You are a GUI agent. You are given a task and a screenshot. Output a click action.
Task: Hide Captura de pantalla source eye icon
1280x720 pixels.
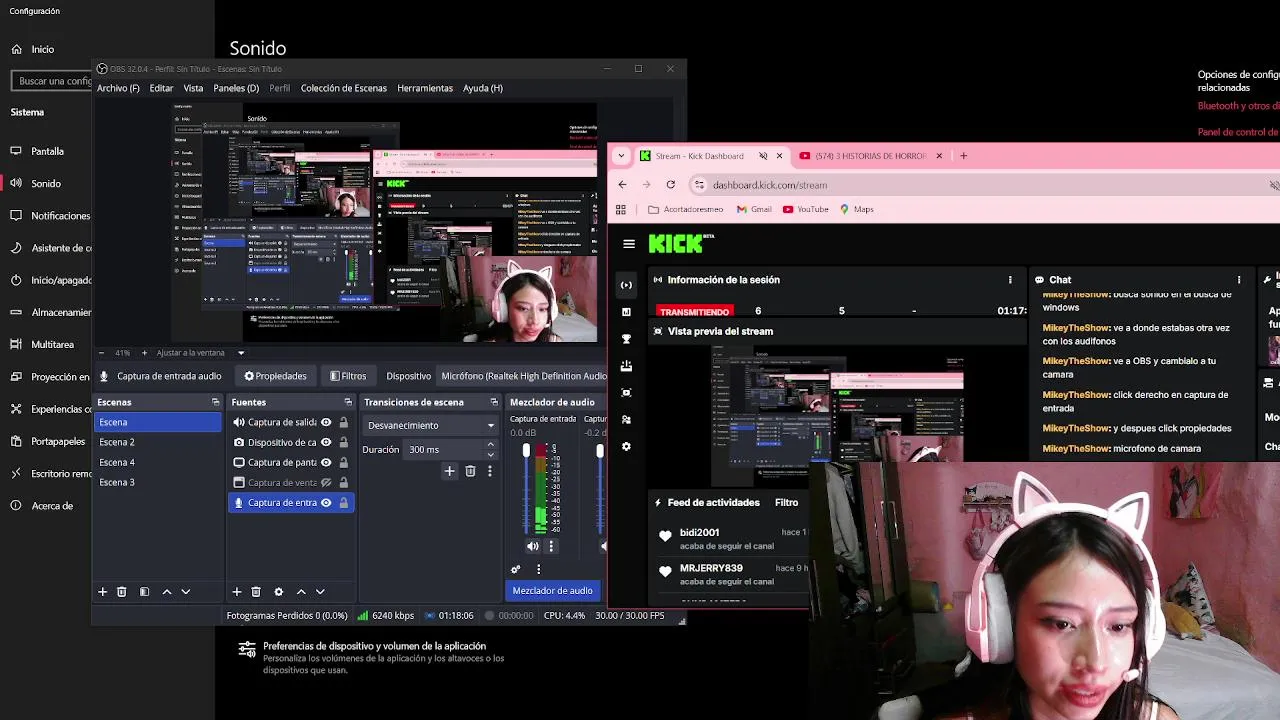click(x=326, y=462)
